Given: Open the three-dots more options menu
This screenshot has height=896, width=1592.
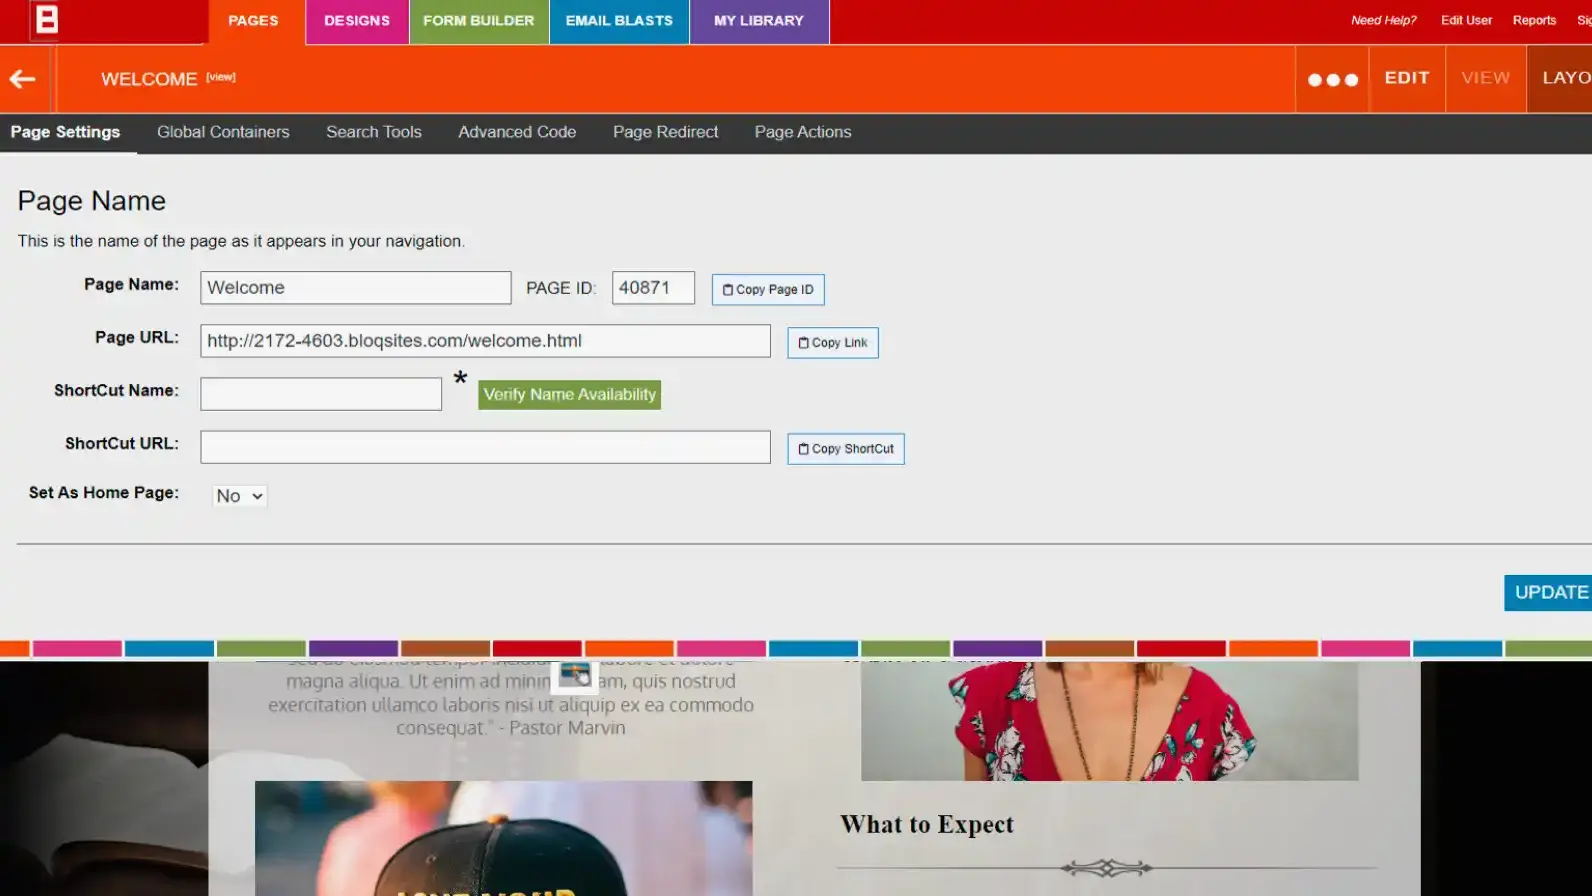Looking at the screenshot, I should click(1332, 80).
